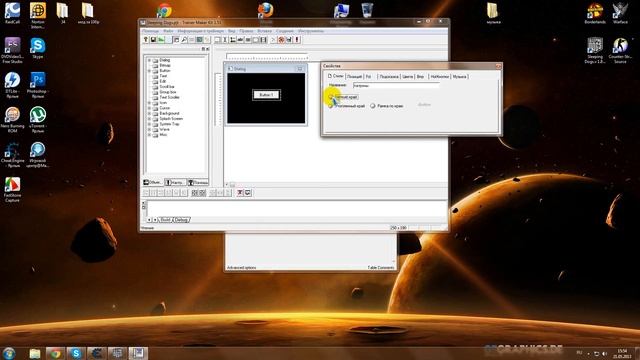Viewport: 640px width, 360px height.
Task: Open the Вид menu
Action: click(231, 31)
